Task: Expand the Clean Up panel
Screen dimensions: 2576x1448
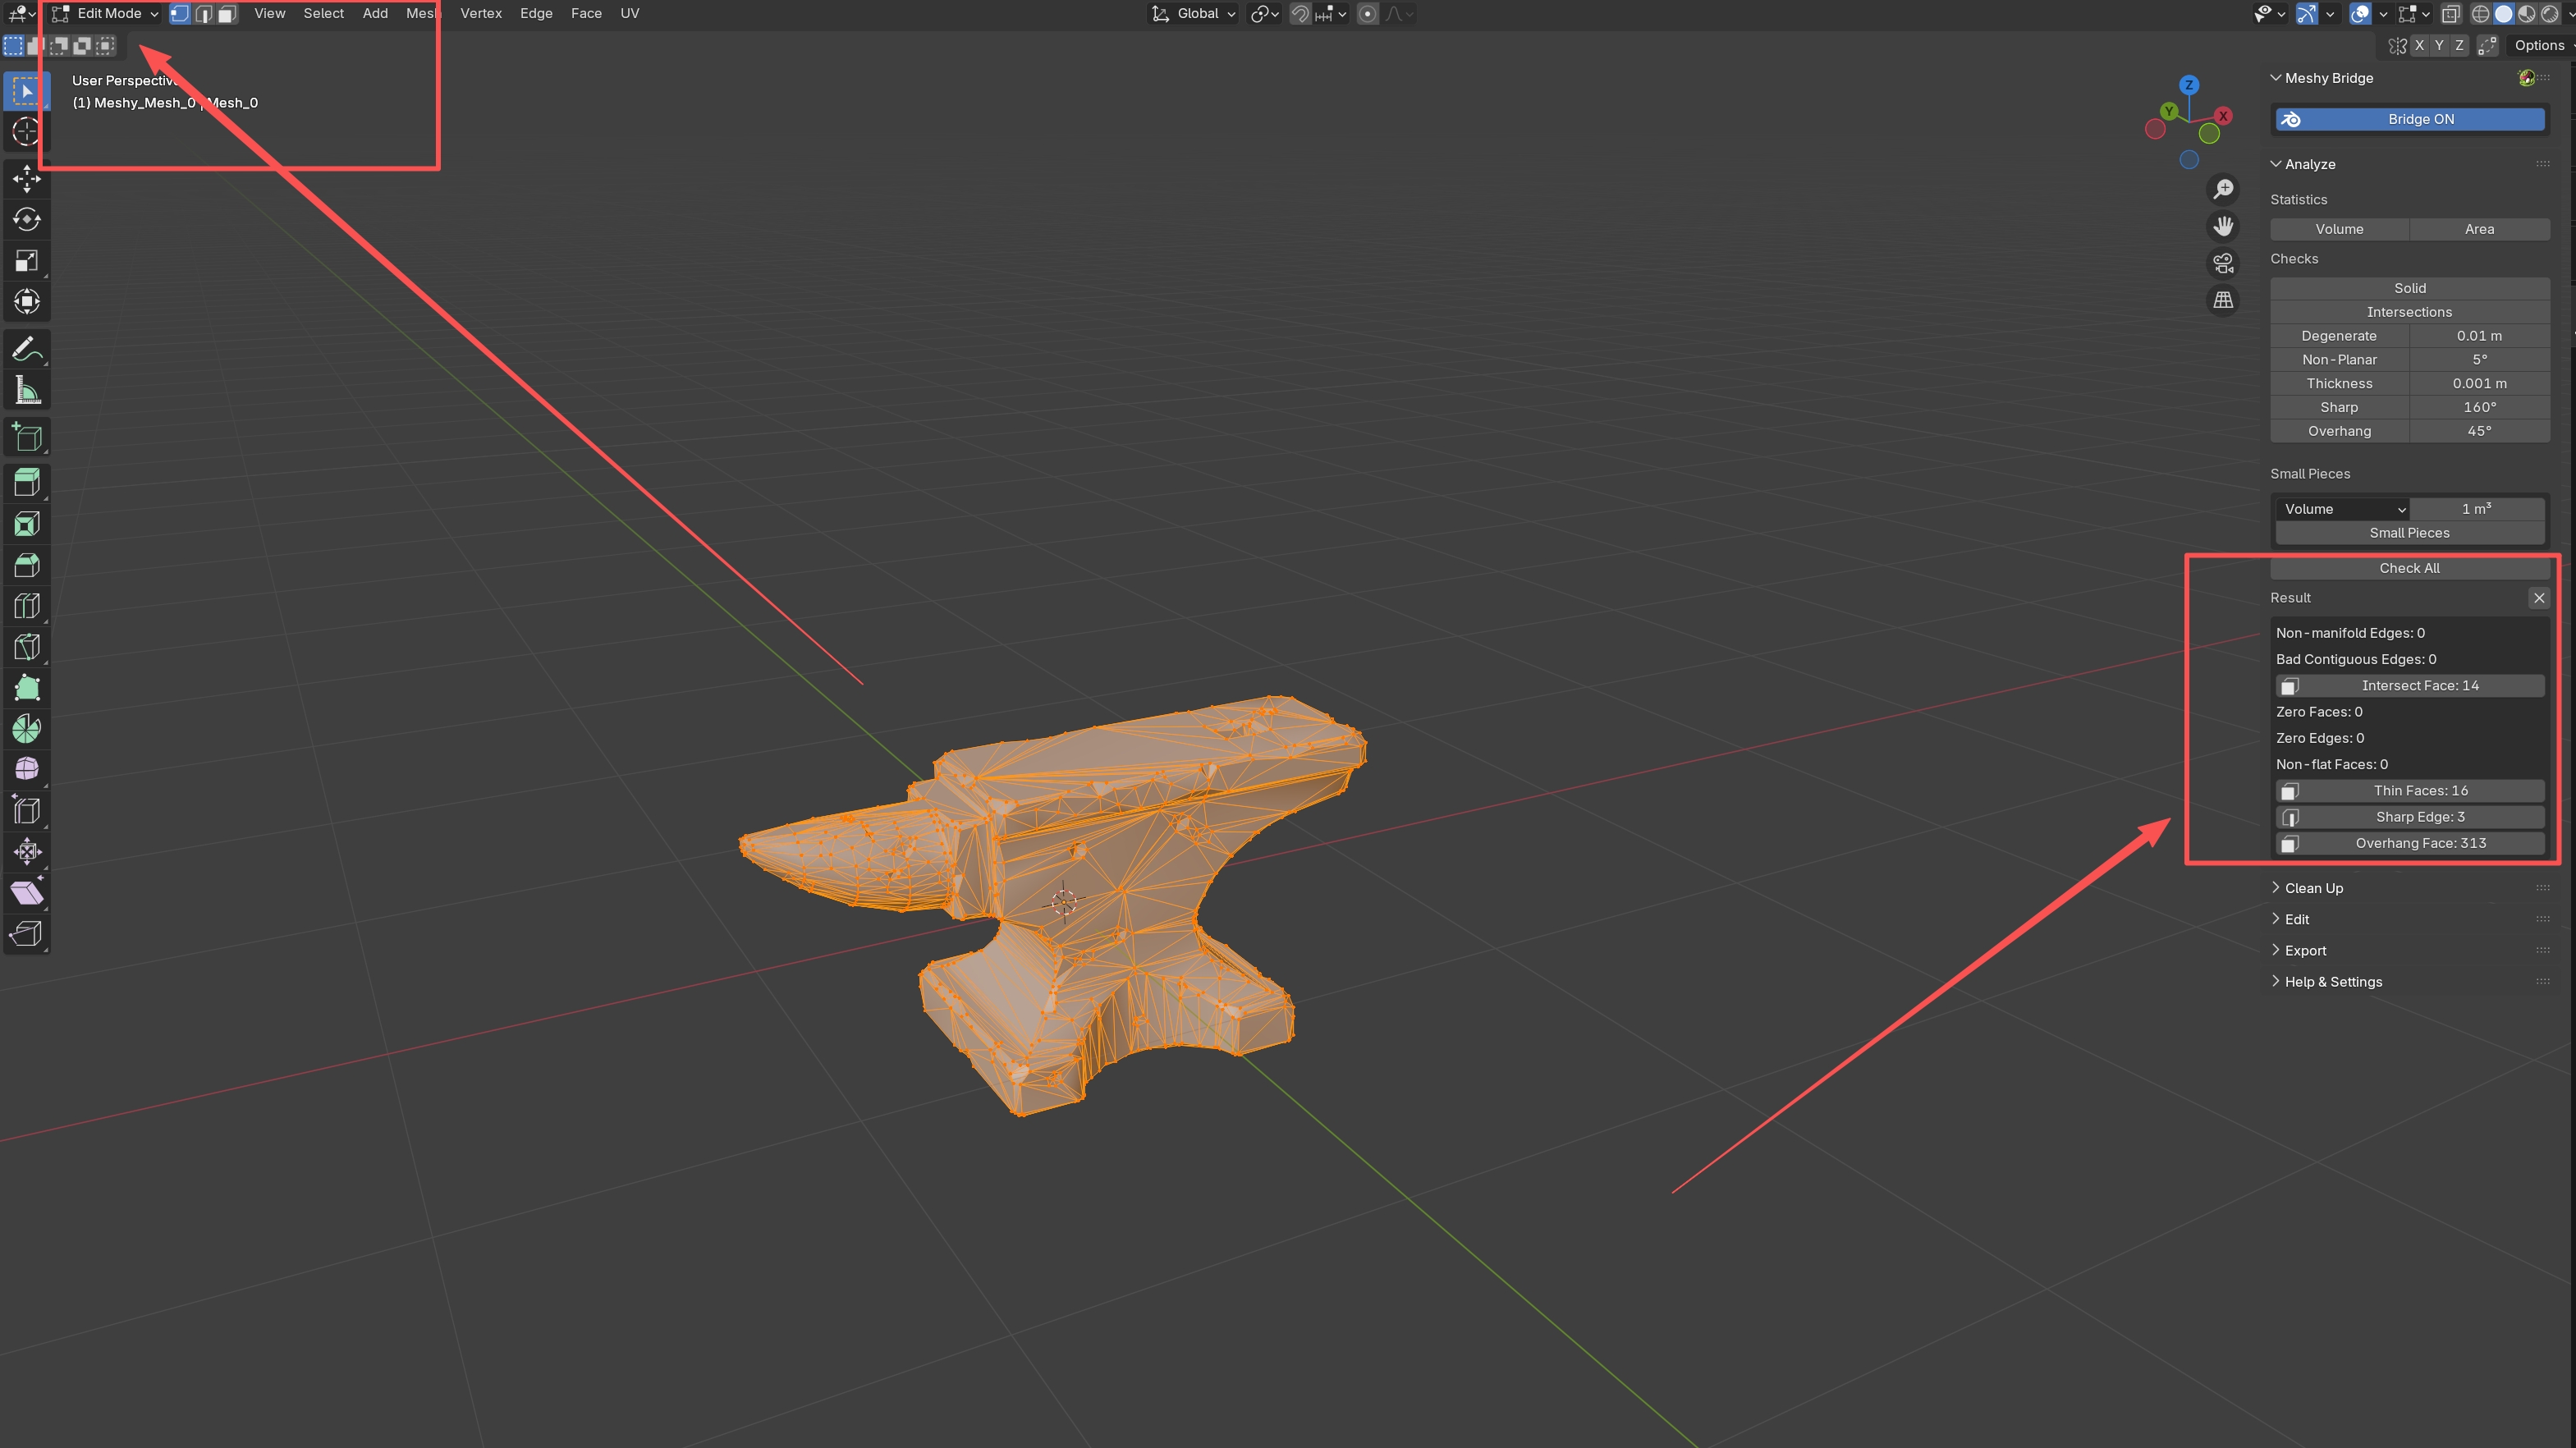Action: click(x=2313, y=888)
